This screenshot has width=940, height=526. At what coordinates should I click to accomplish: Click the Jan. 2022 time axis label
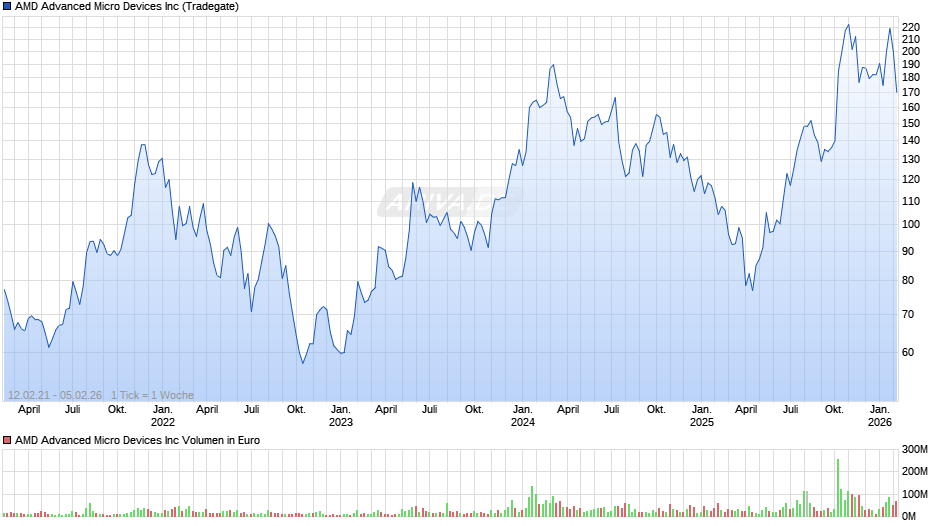tap(162, 416)
